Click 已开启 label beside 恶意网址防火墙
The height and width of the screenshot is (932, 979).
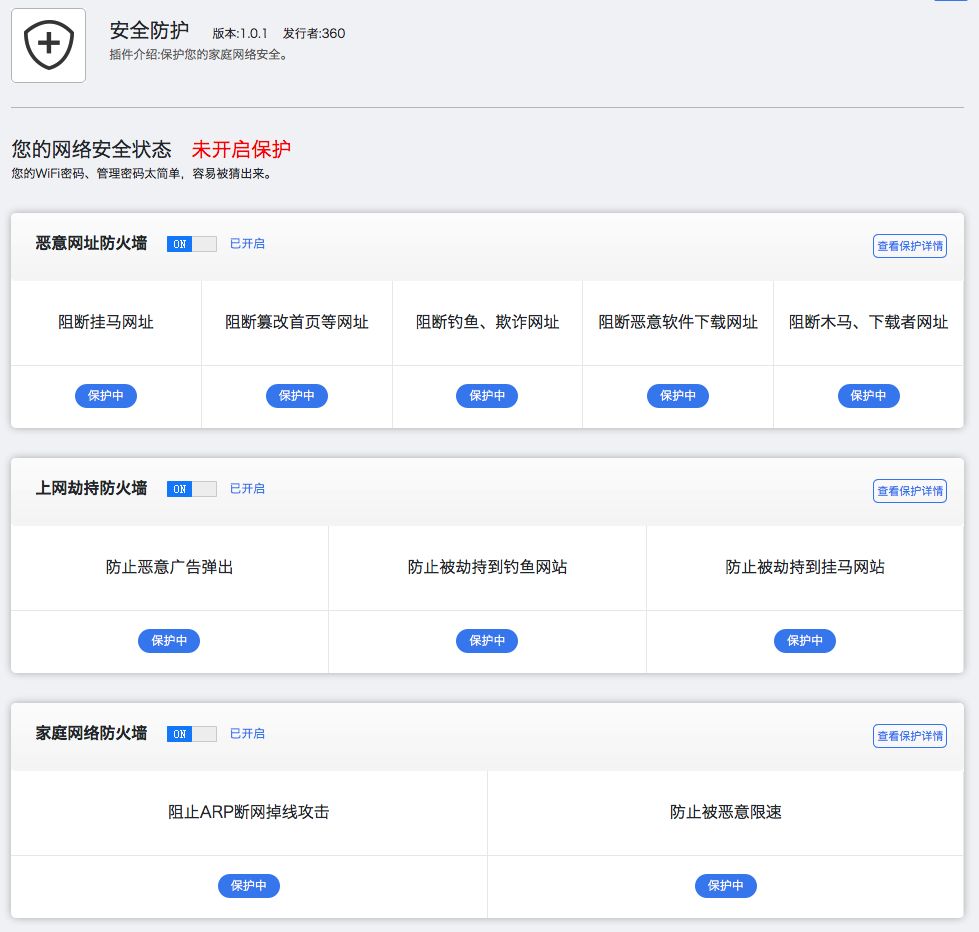(x=247, y=243)
